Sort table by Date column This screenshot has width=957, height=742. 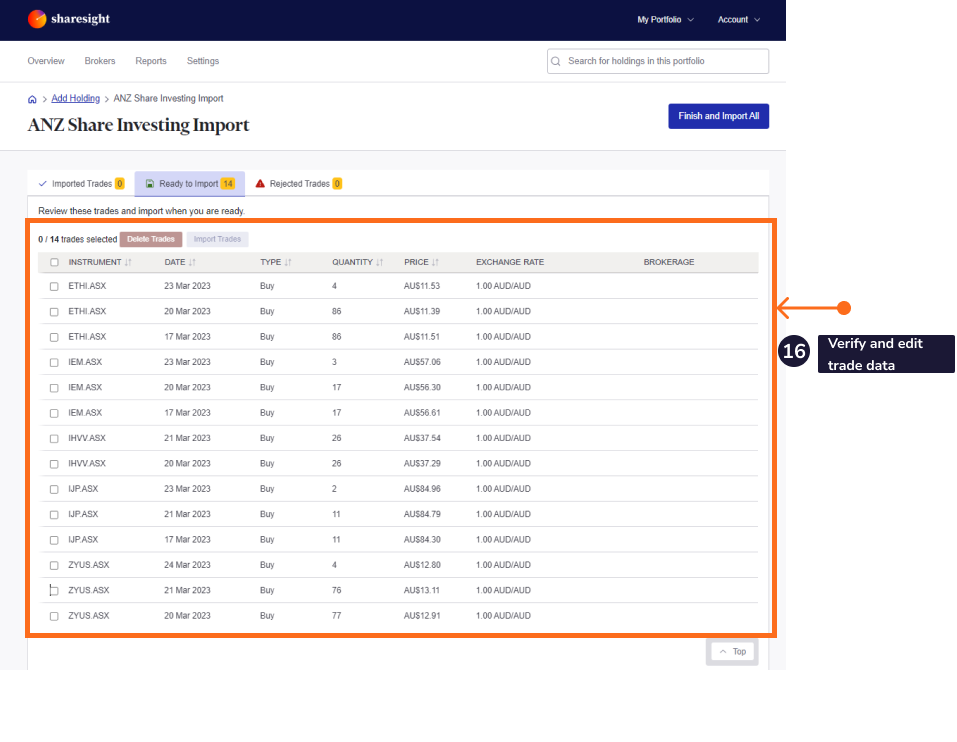pyautogui.click(x=192, y=262)
